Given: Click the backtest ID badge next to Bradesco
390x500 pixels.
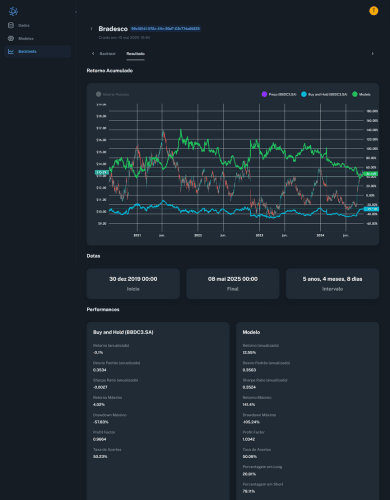Looking at the screenshot, I should 165,29.
